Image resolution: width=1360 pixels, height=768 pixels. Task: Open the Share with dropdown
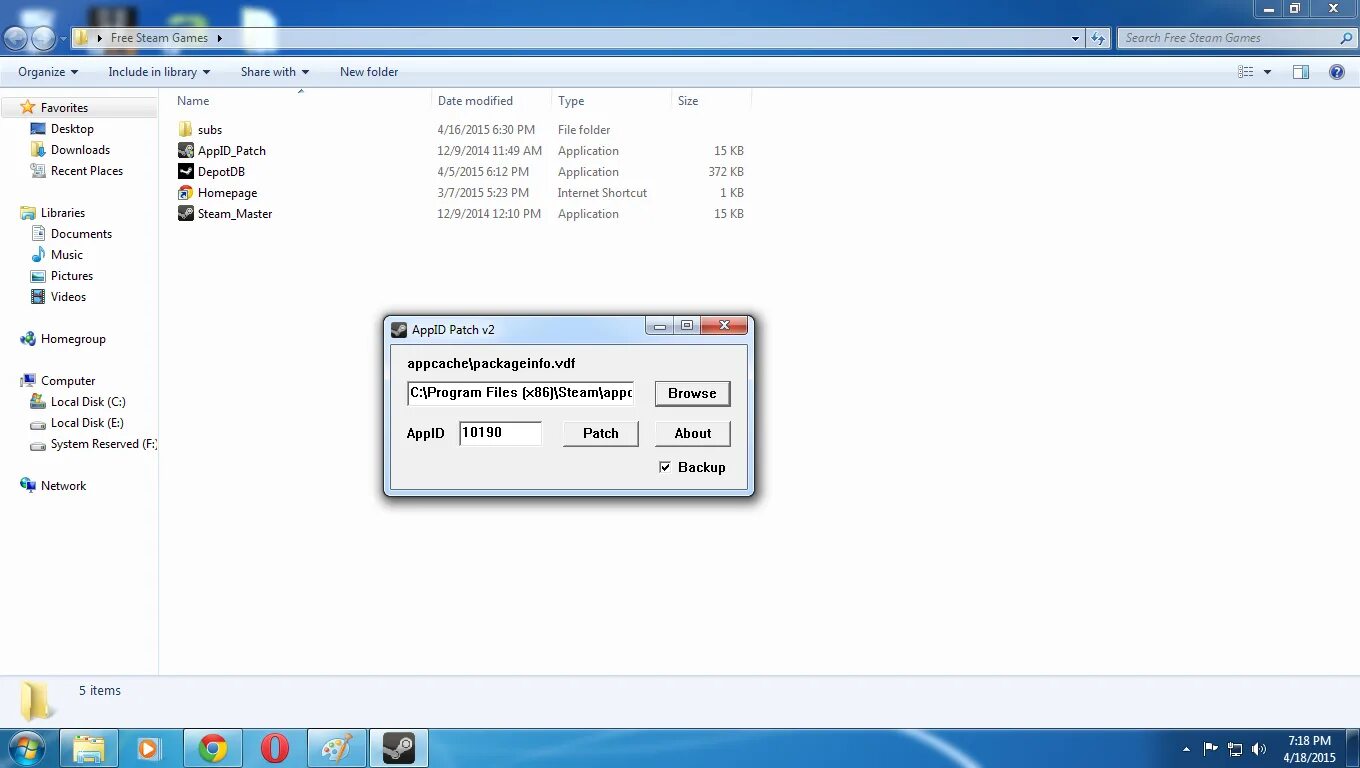(275, 72)
